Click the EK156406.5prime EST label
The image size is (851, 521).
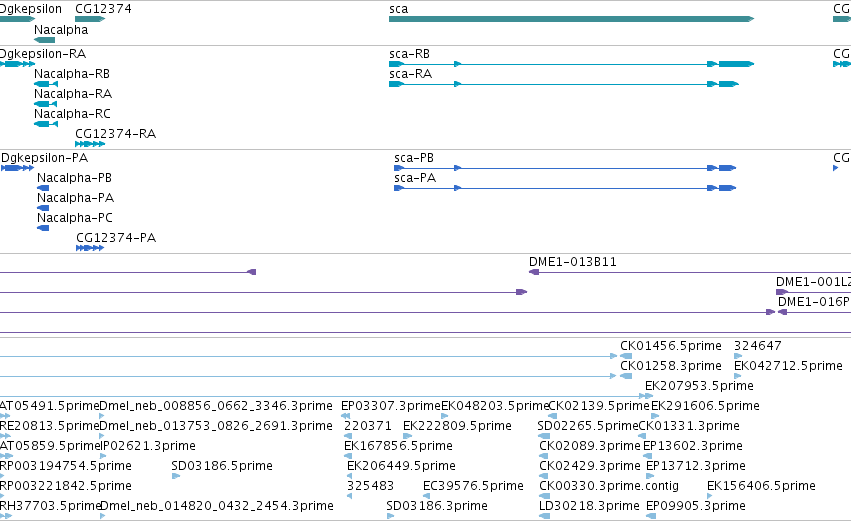tap(761, 487)
